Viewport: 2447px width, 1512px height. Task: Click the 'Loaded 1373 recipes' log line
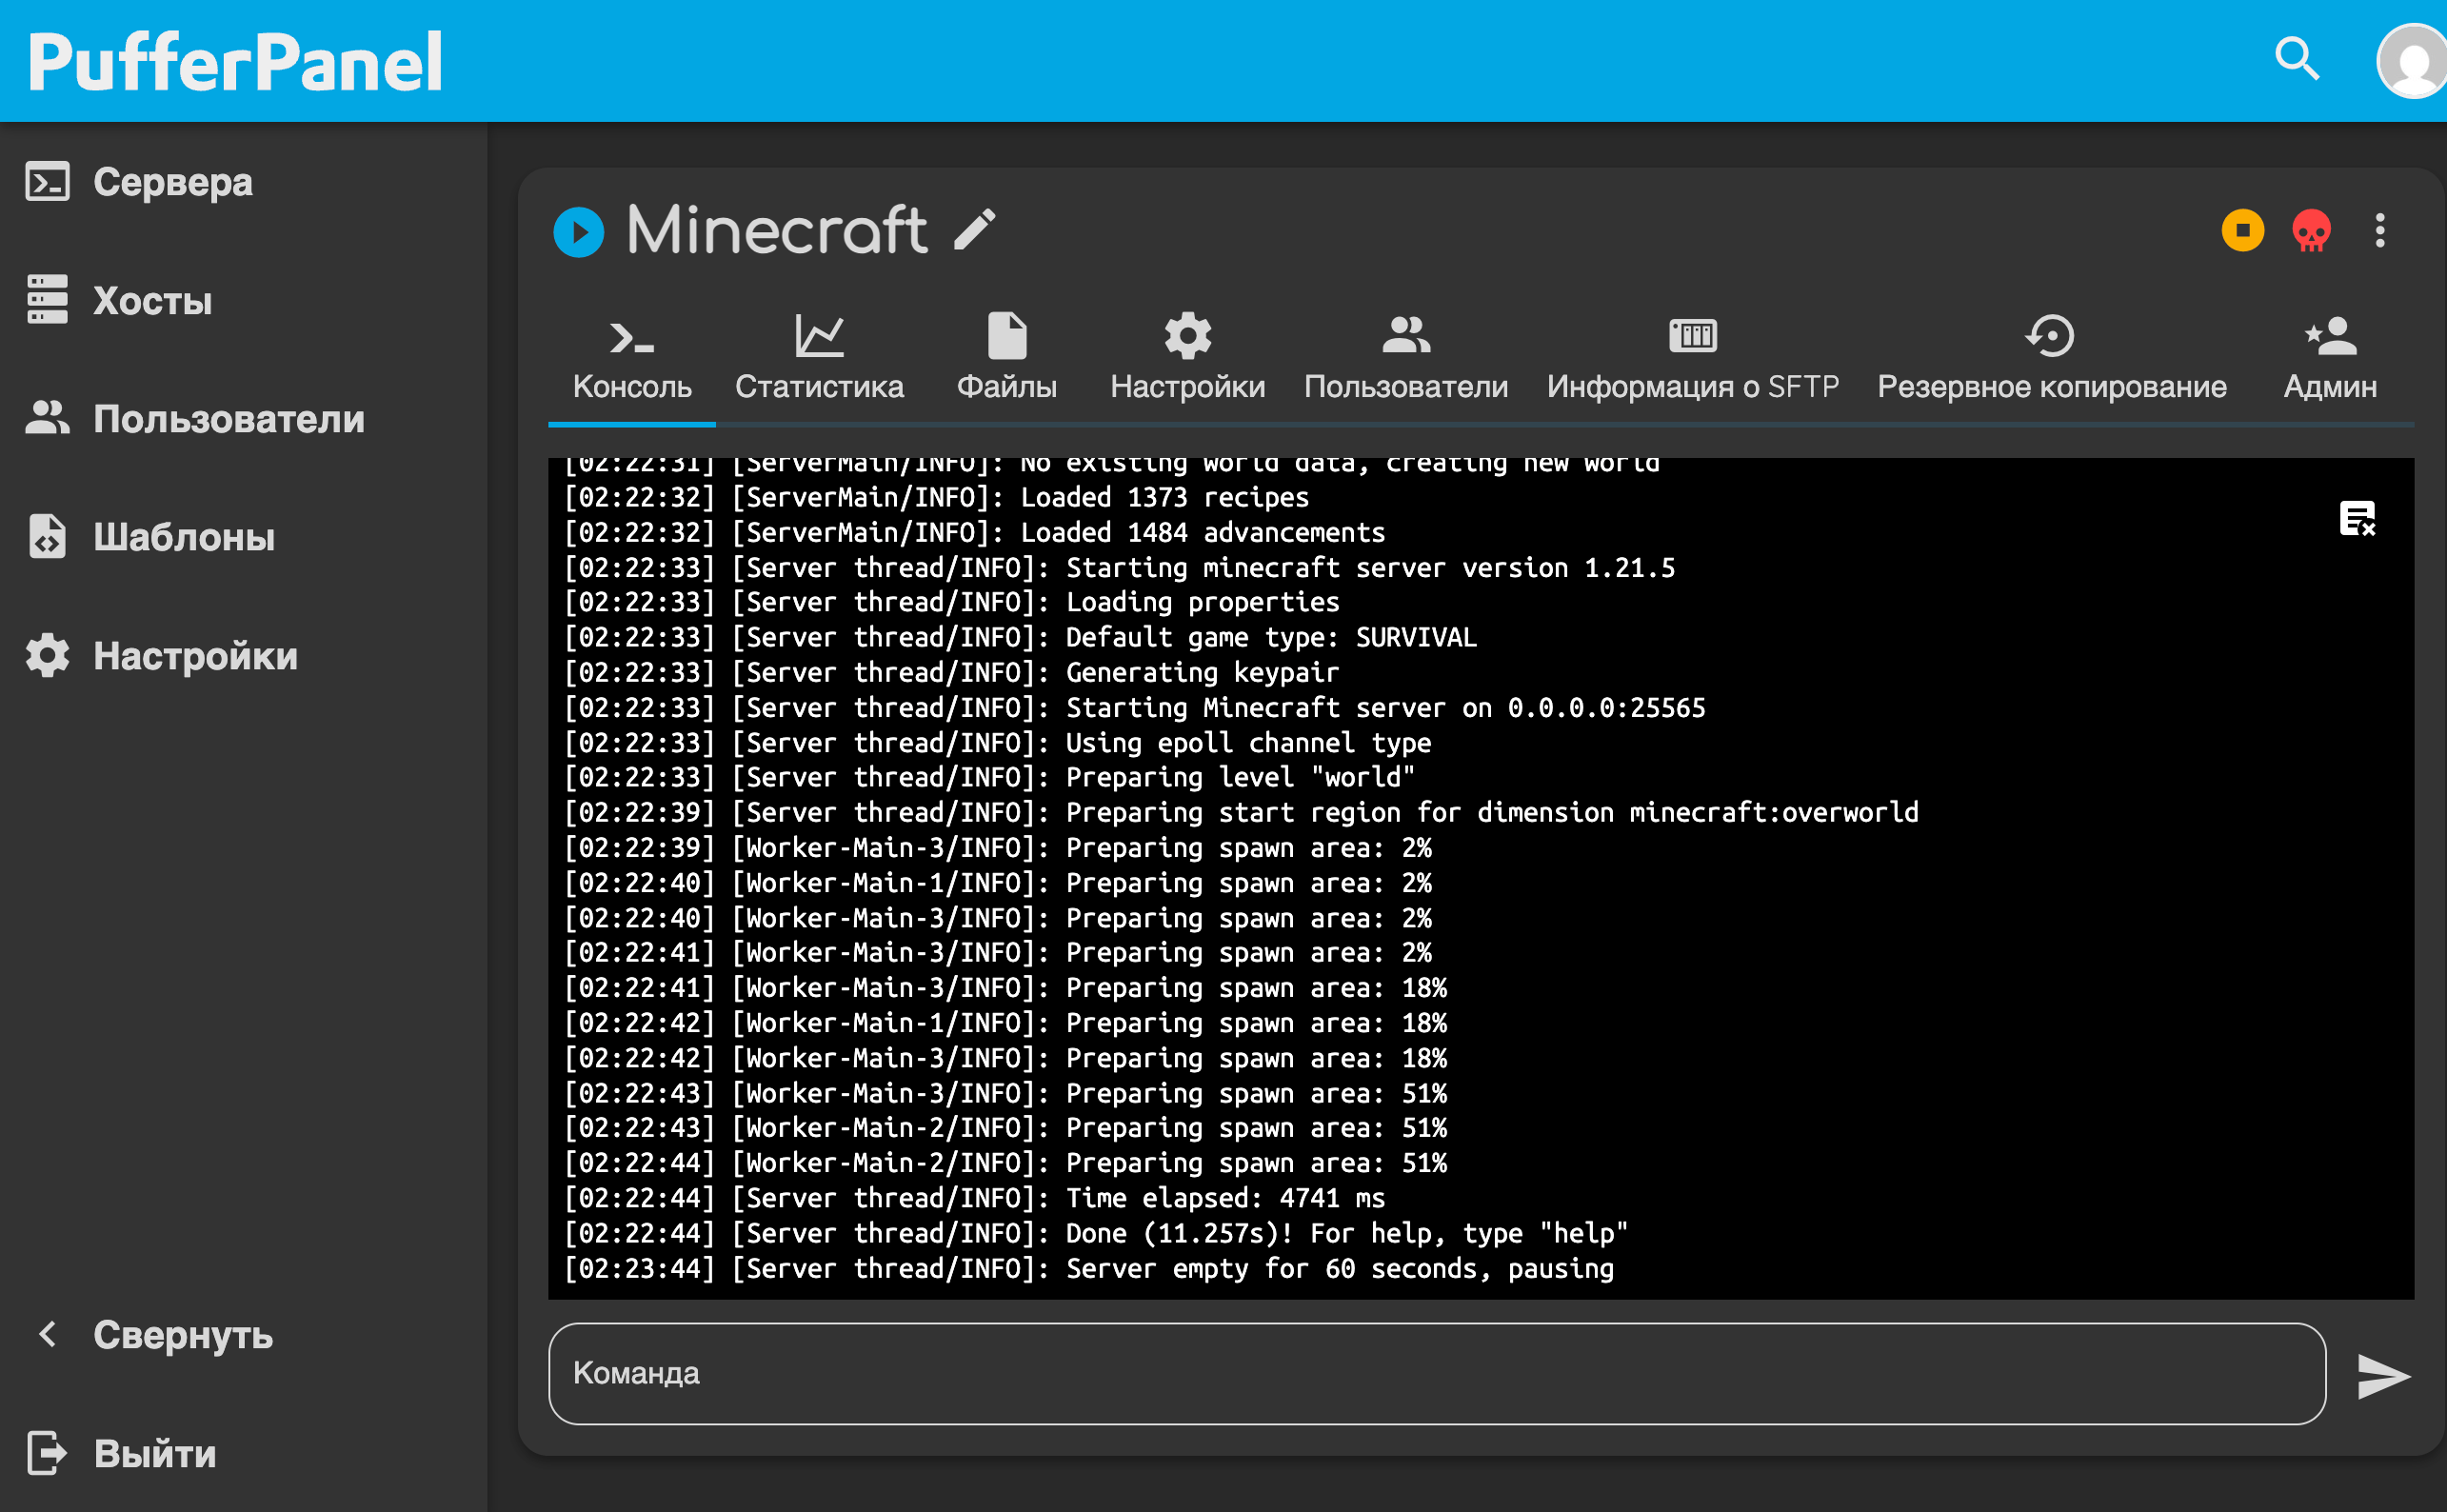(936, 497)
